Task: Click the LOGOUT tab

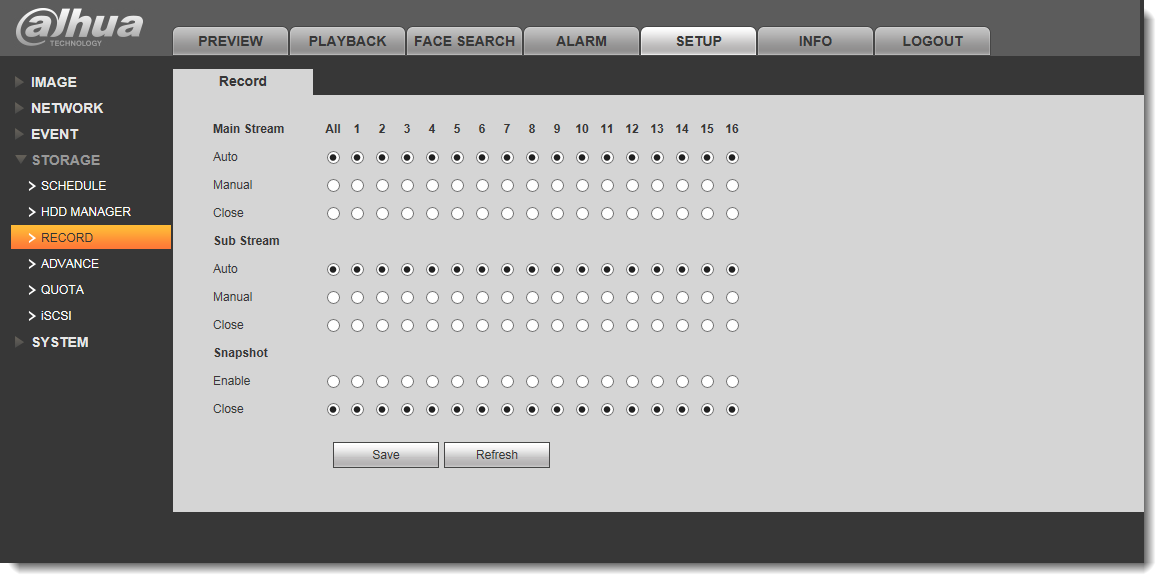Action: [x=932, y=41]
